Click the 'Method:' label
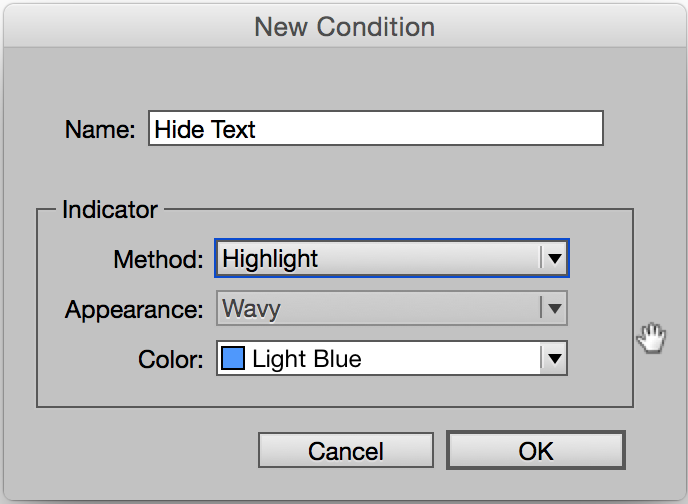The image size is (688, 504). pyautogui.click(x=158, y=259)
